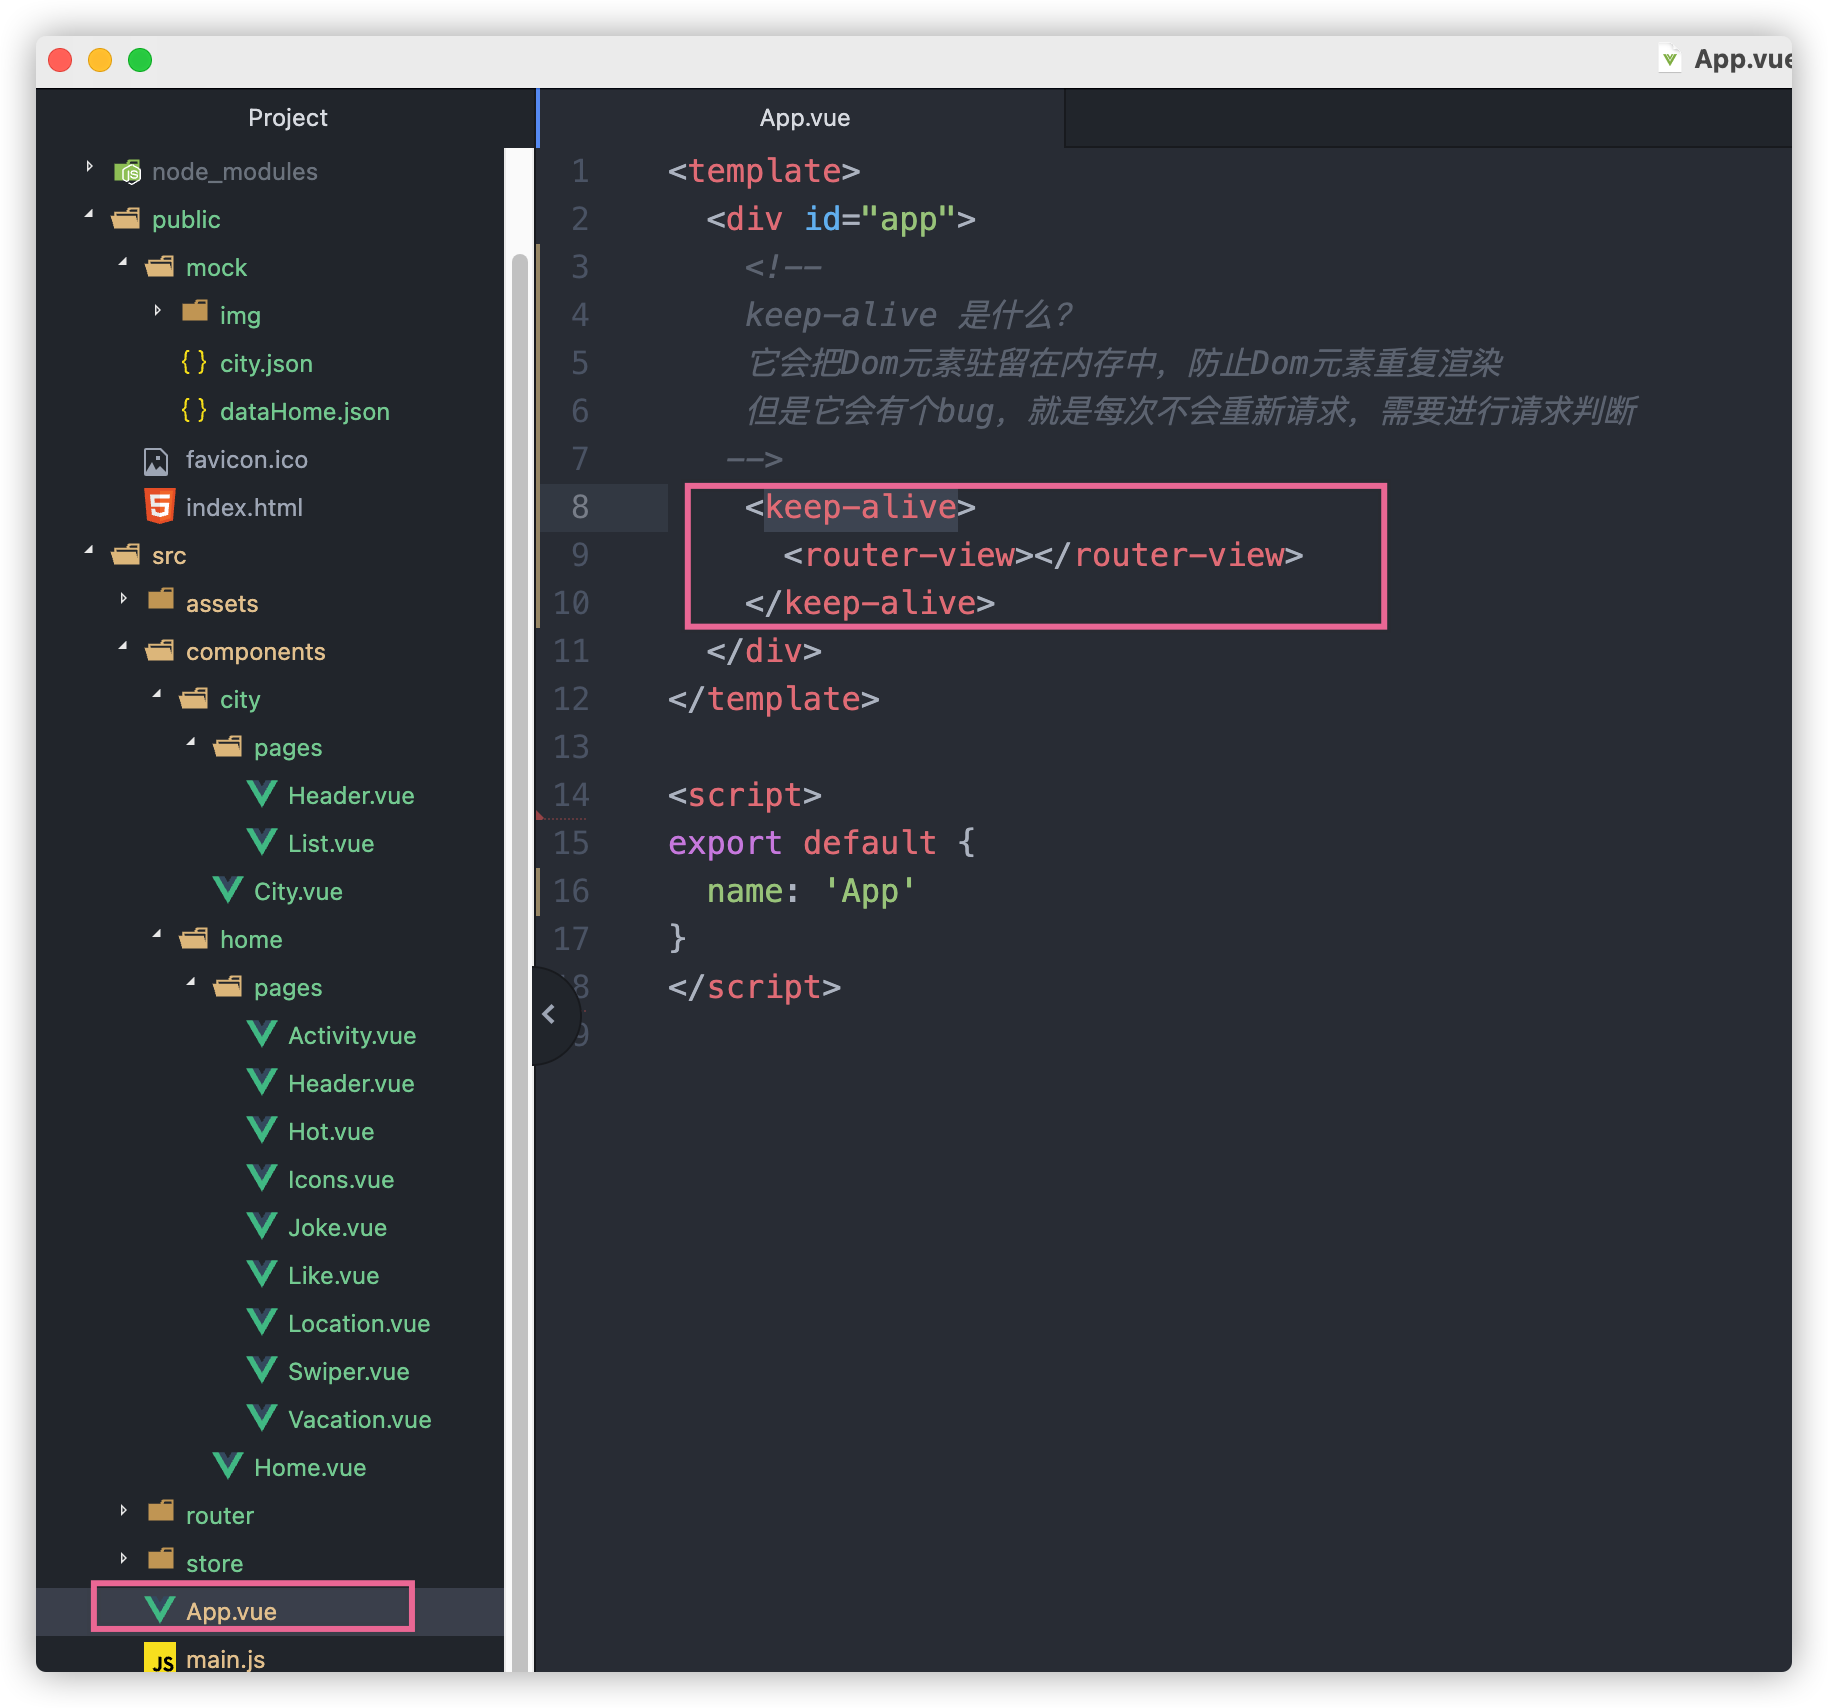The height and width of the screenshot is (1708, 1828).
Task: Expand the img folder arrow
Action: [158, 311]
